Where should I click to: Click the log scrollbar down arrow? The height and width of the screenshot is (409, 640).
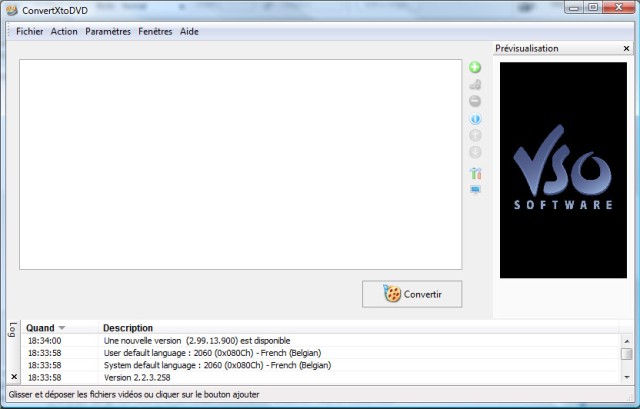[x=627, y=377]
